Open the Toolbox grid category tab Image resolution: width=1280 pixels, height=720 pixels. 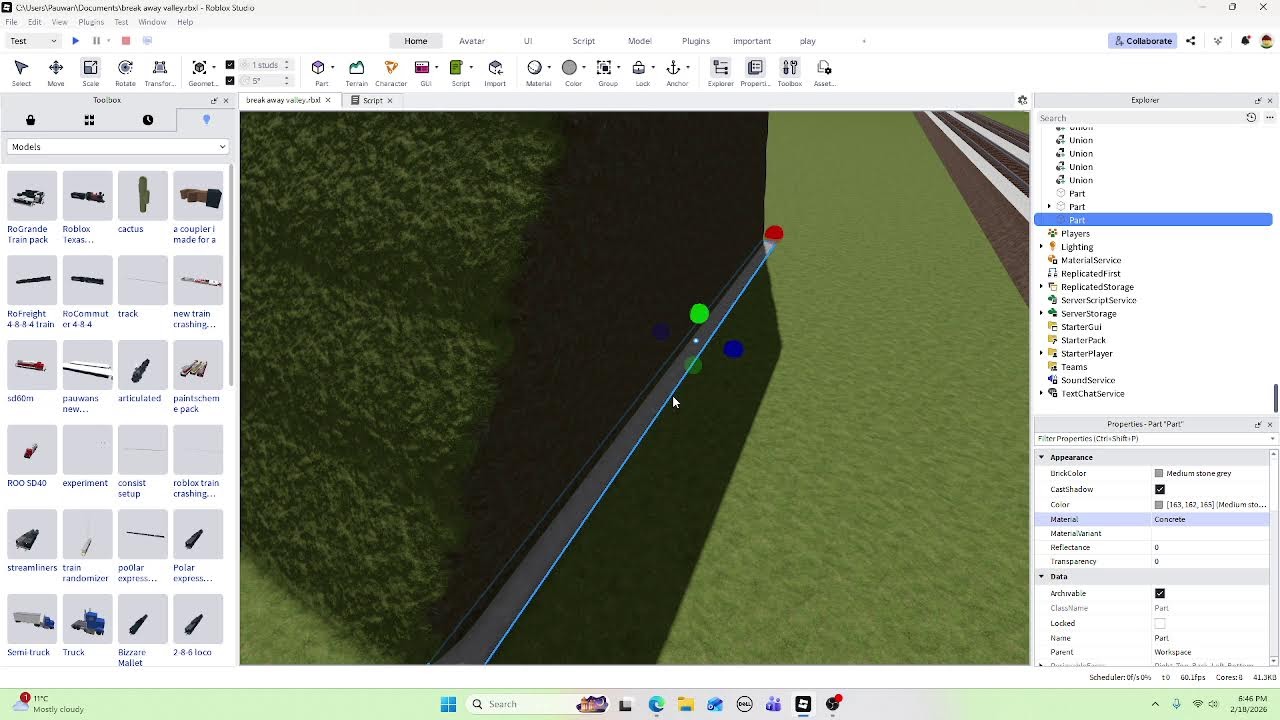[89, 120]
